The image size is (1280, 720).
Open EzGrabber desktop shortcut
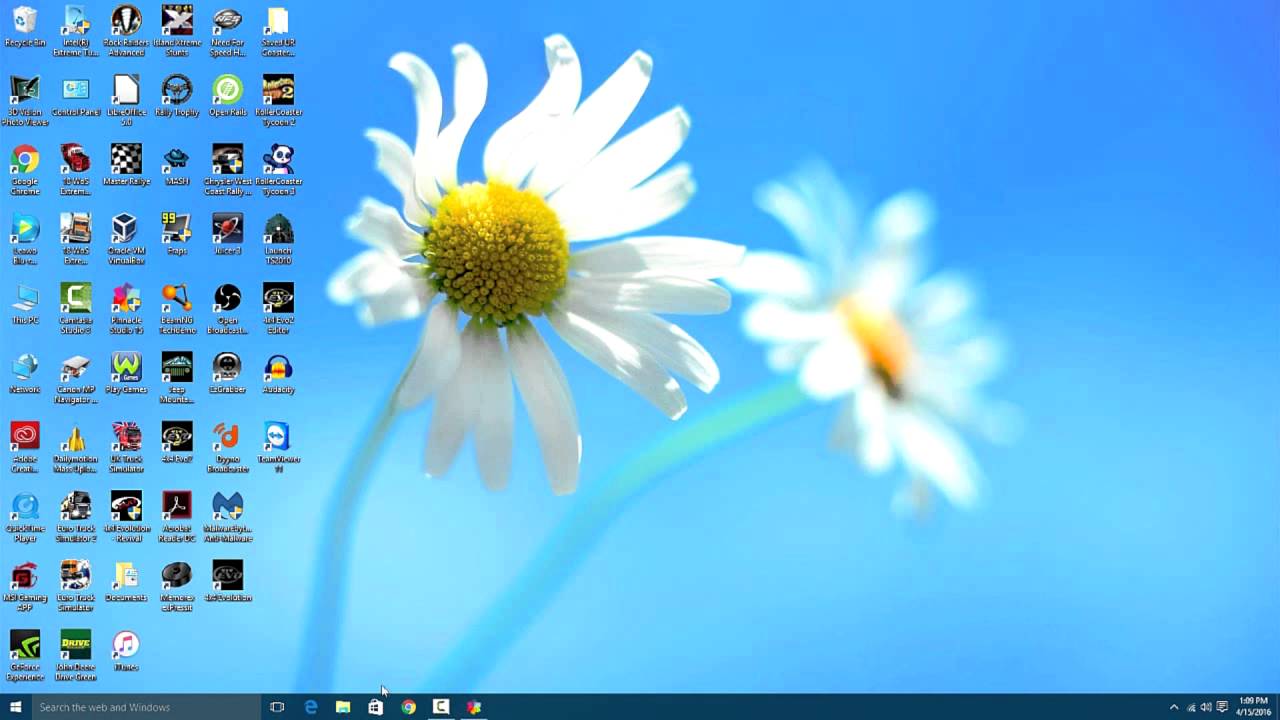click(x=228, y=373)
